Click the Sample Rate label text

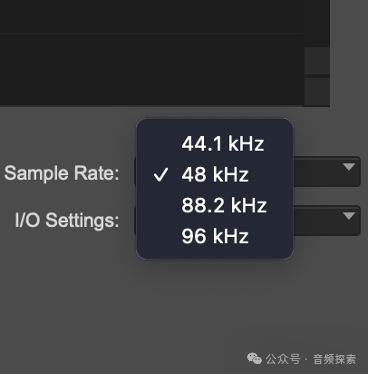[62, 173]
